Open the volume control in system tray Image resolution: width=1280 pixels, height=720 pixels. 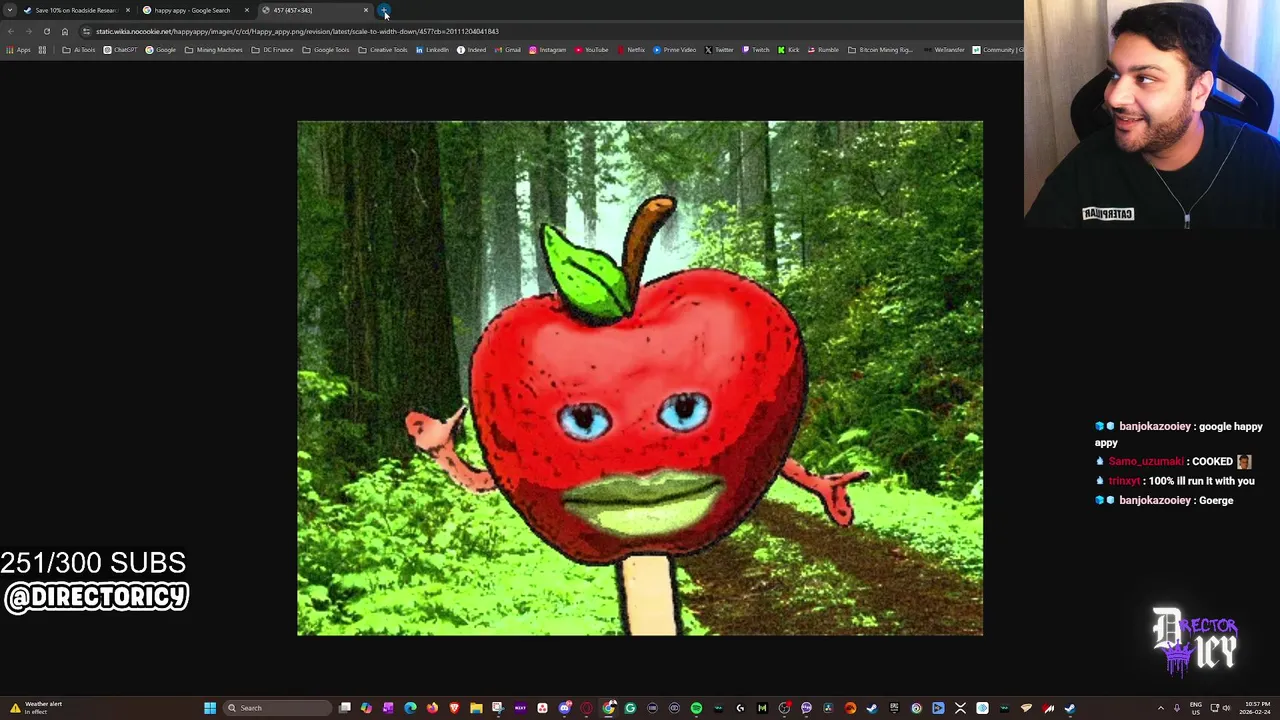pos(1226,708)
